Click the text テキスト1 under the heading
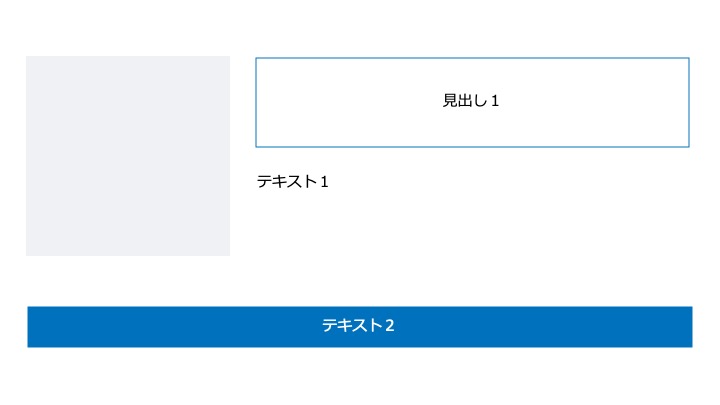The image size is (720, 405). (x=292, y=181)
